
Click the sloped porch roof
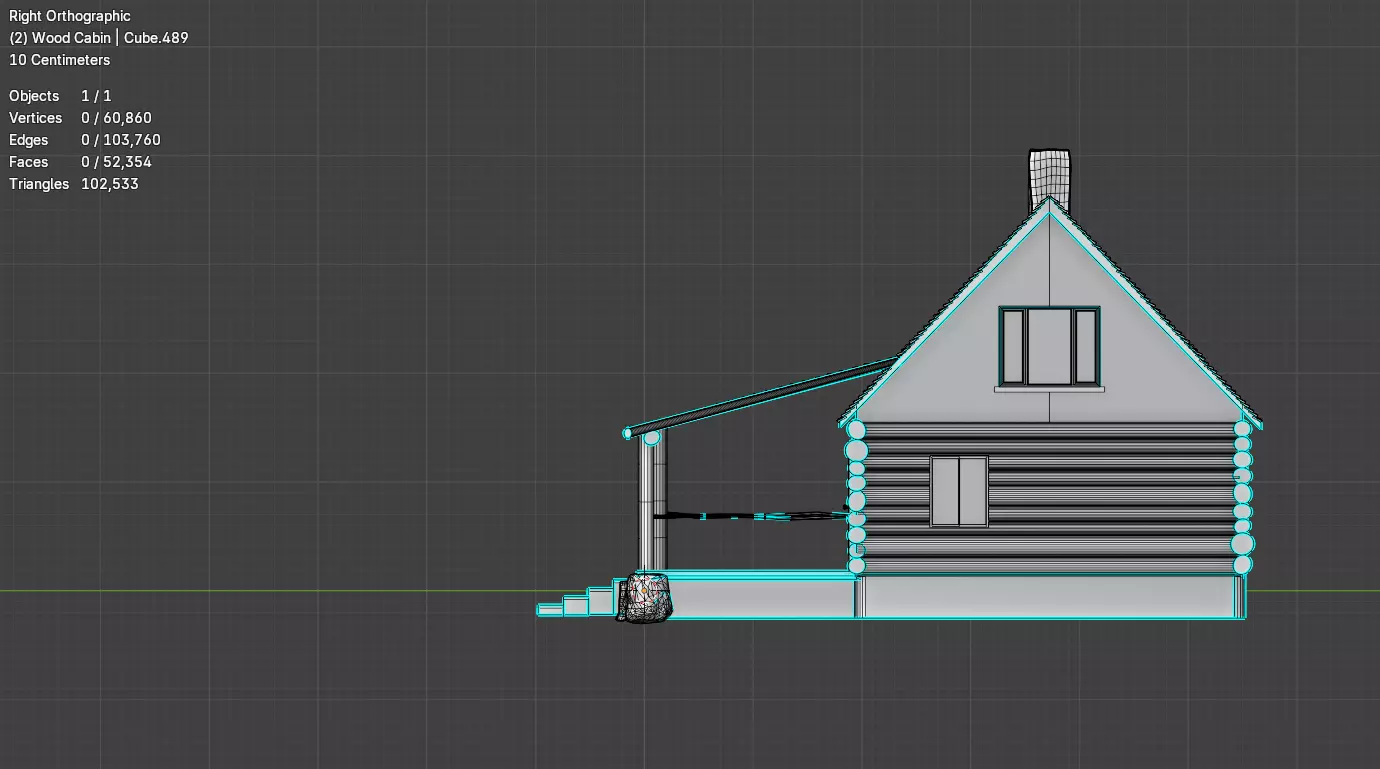click(762, 397)
